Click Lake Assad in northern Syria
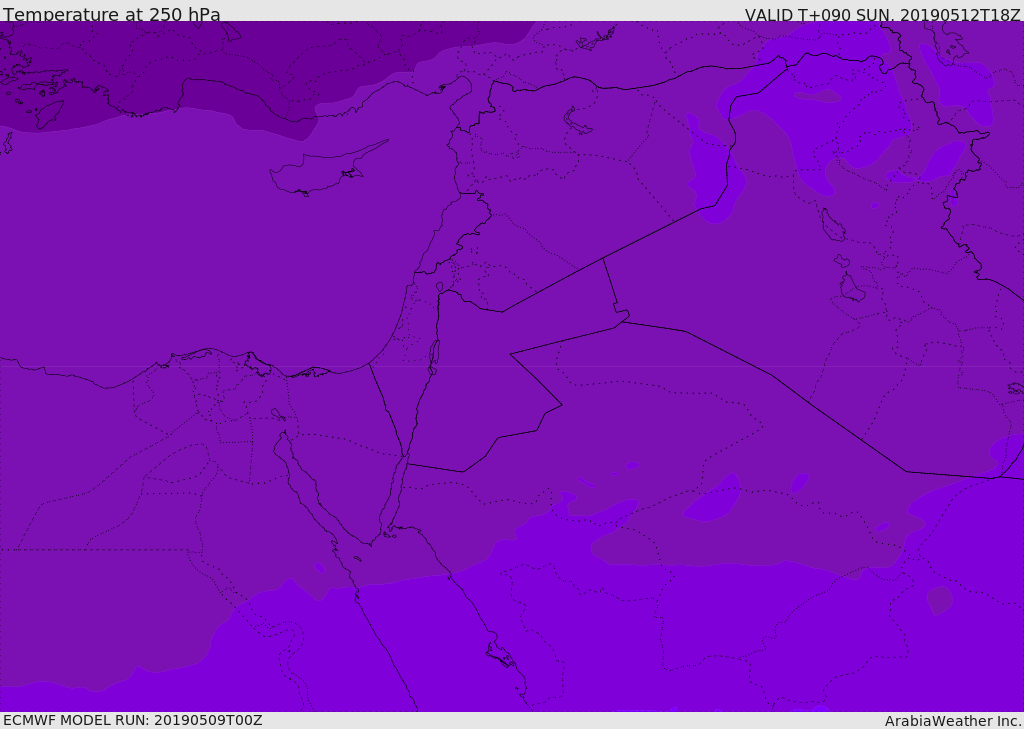Screen dimensions: 1024x729 coord(577,122)
